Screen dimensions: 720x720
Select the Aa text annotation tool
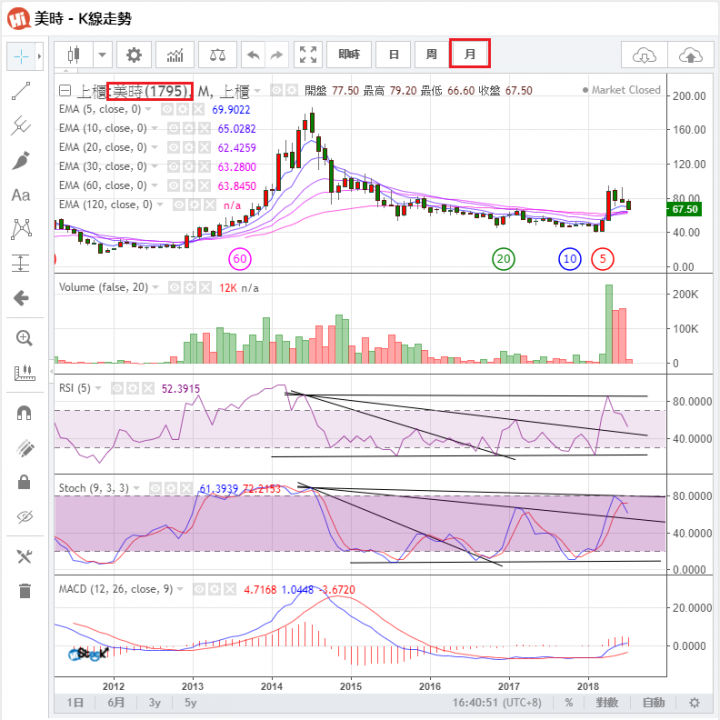point(21,195)
